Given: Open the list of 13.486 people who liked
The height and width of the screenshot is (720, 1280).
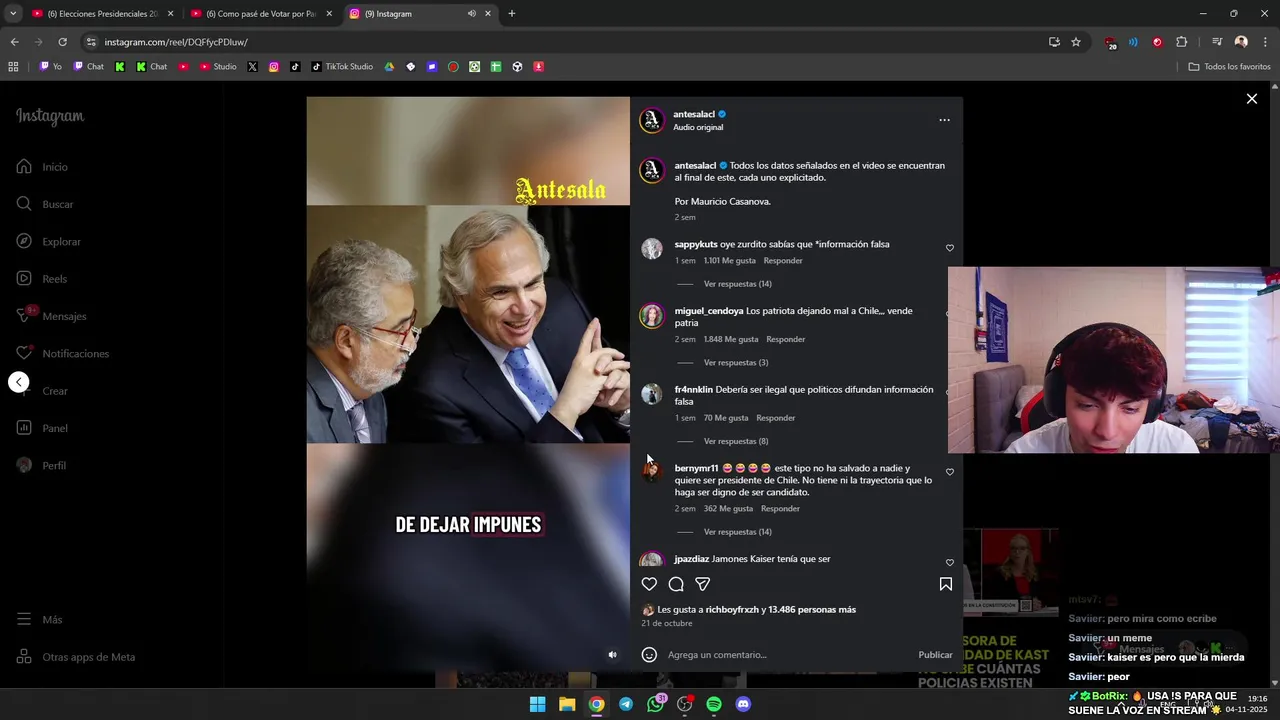Looking at the screenshot, I should (x=812, y=610).
